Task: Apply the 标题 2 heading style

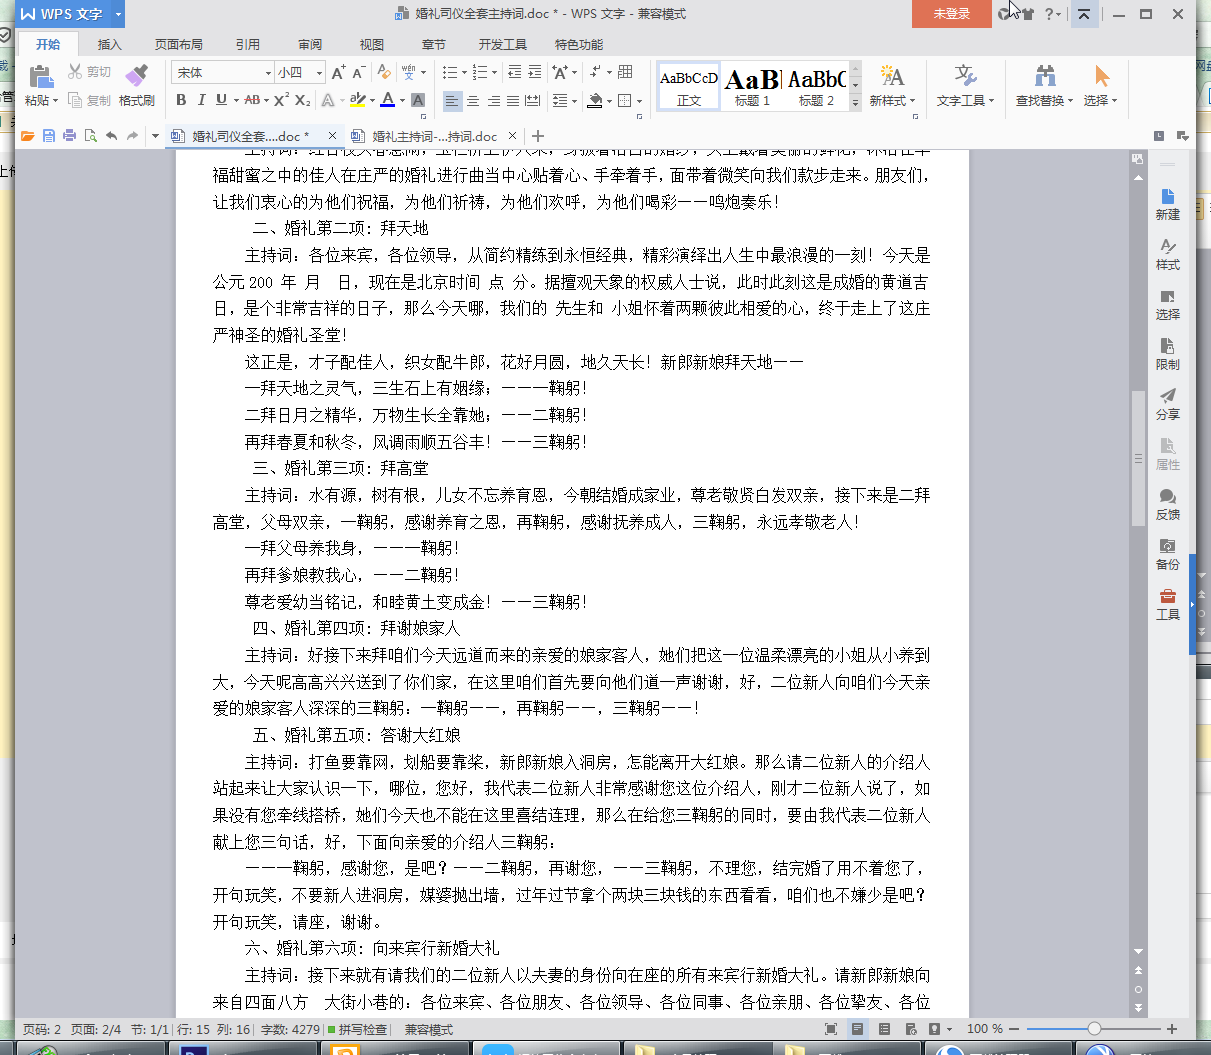Action: click(x=817, y=86)
